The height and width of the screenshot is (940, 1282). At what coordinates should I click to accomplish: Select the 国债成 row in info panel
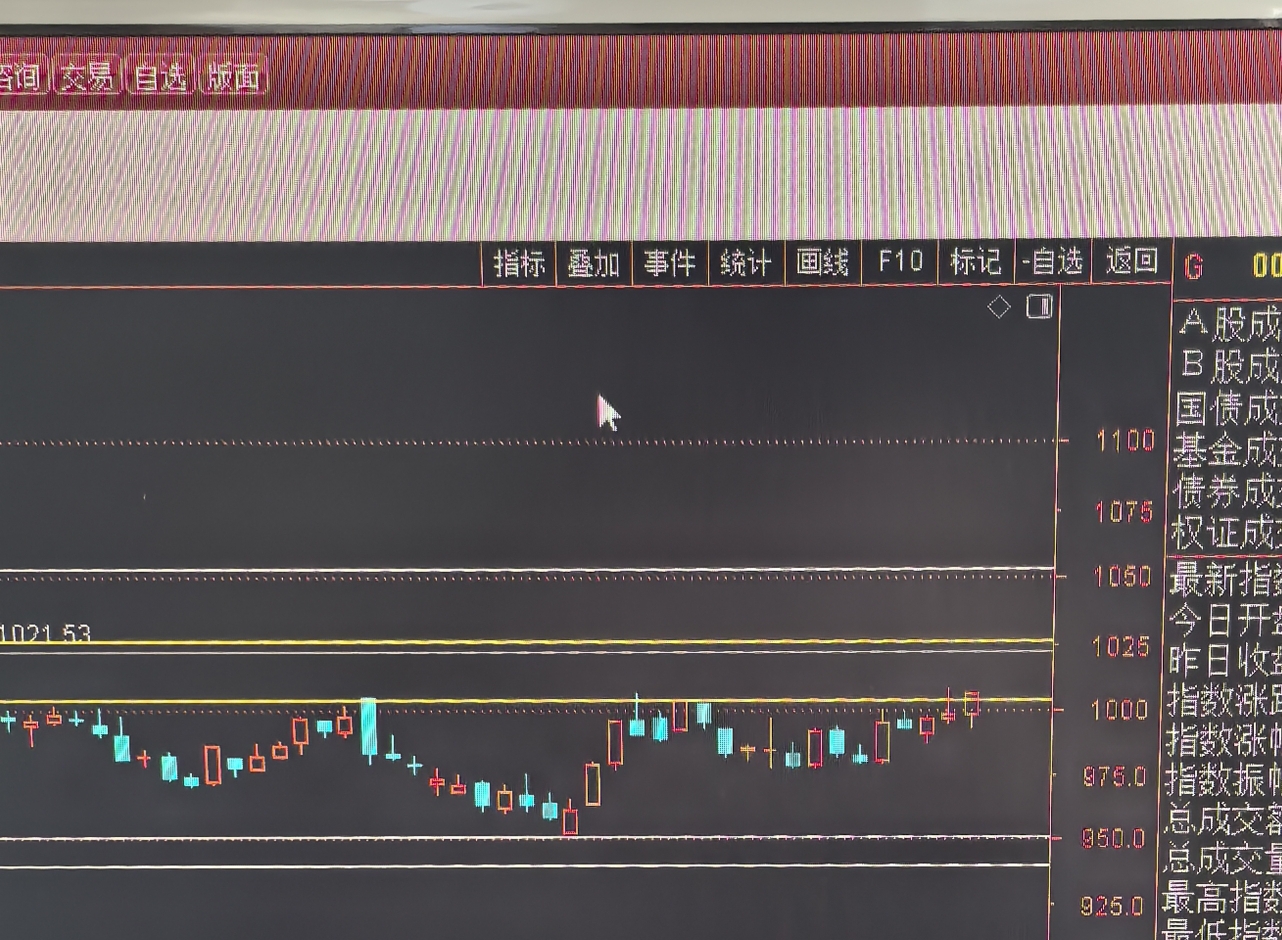(x=1228, y=408)
